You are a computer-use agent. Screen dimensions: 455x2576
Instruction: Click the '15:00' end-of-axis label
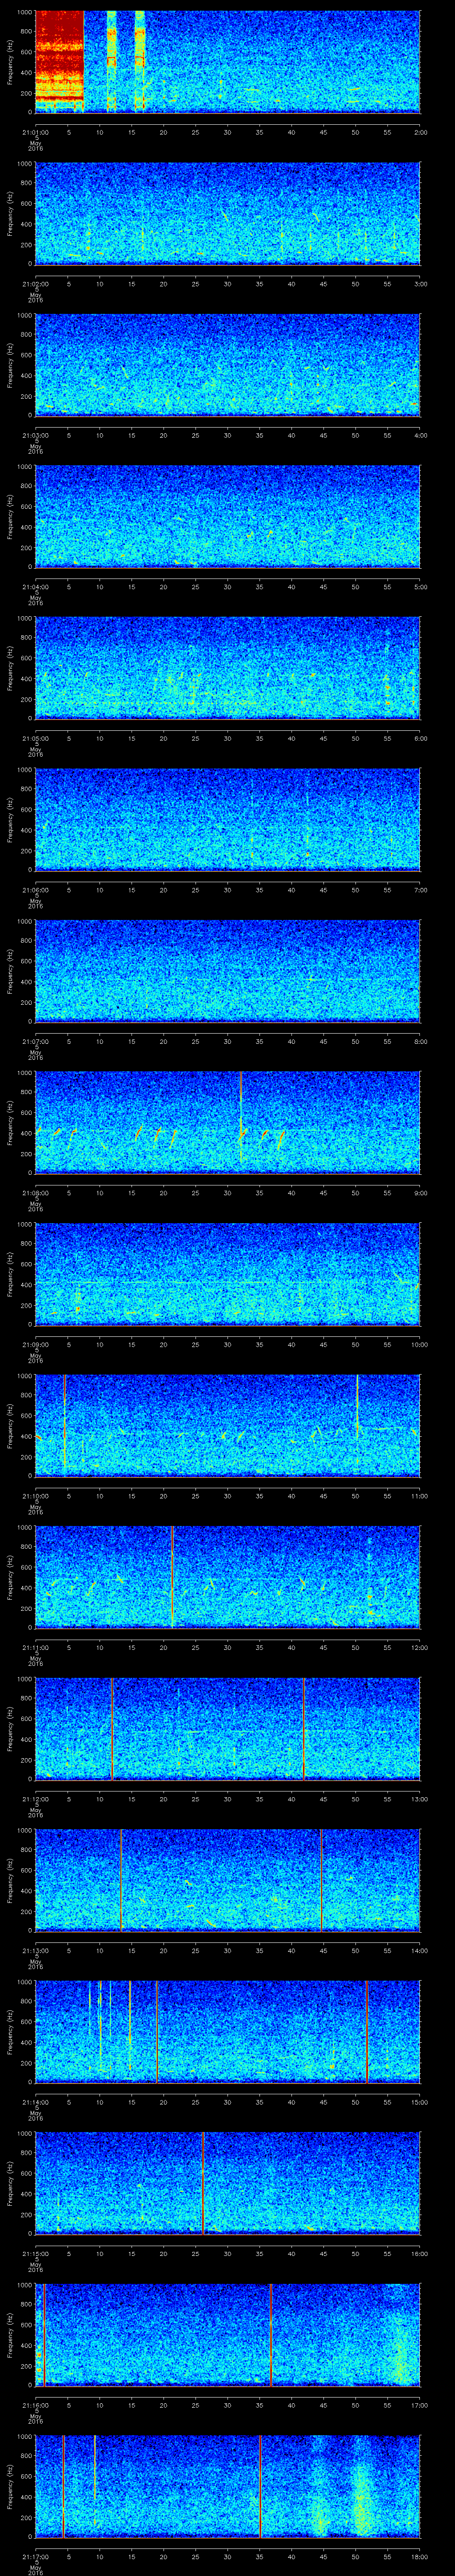(x=420, y=2102)
